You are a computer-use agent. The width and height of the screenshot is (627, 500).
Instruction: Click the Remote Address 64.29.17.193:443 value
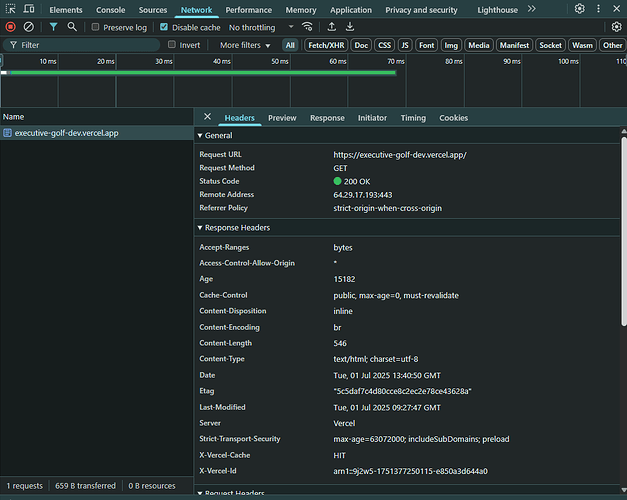(x=363, y=195)
